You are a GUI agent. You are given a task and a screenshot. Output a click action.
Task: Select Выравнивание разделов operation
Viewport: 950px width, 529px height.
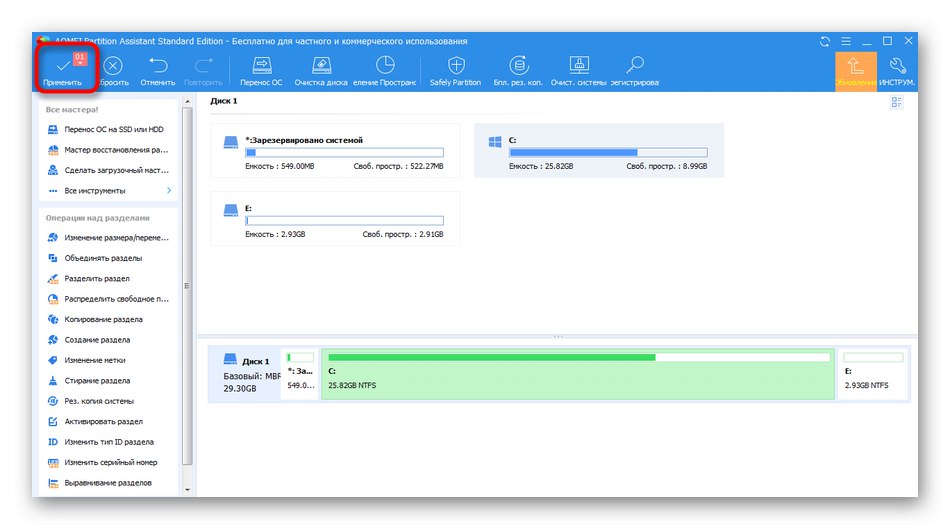coord(99,483)
